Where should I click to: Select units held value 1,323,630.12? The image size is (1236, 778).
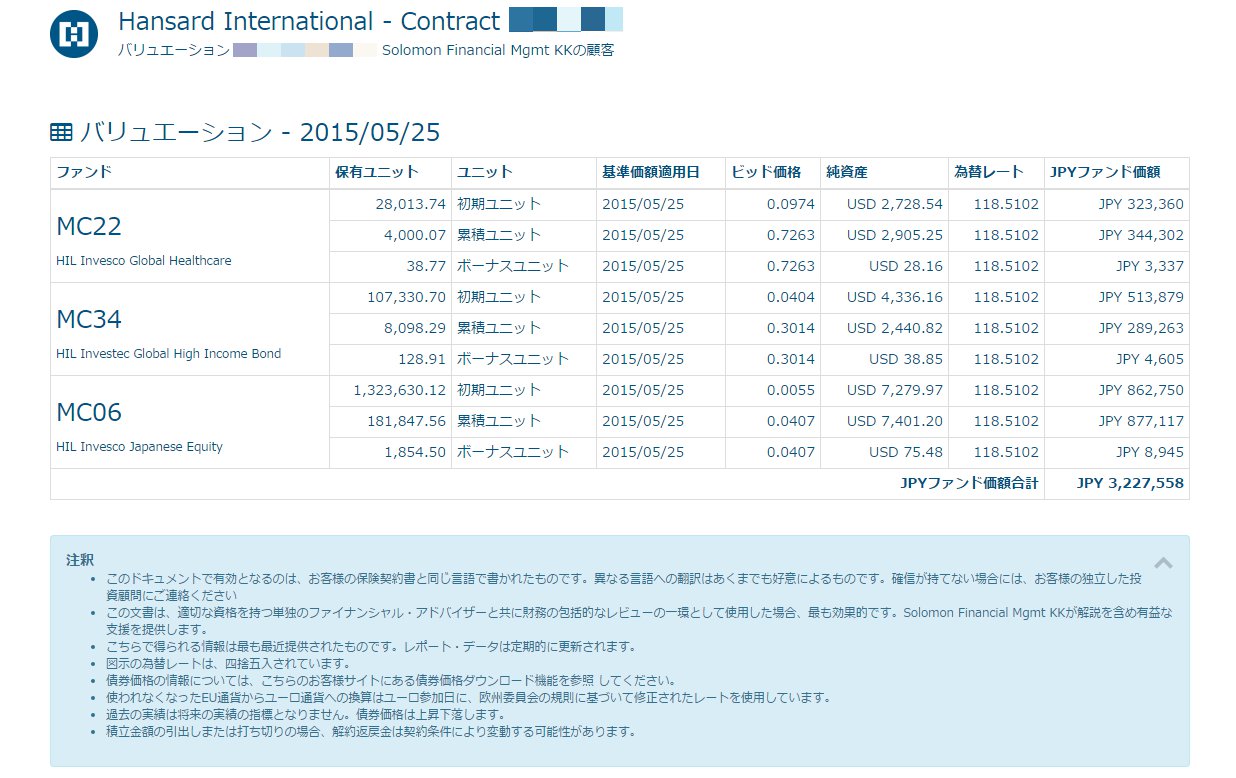[399, 390]
